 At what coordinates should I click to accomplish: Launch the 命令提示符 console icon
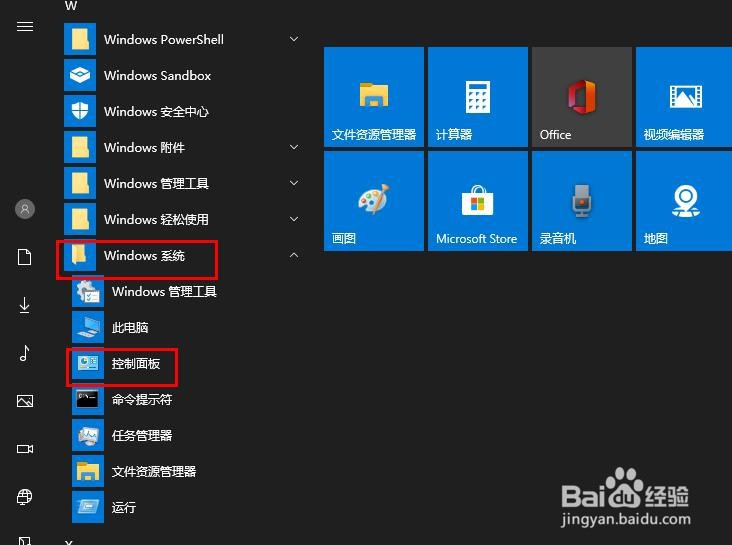click(x=88, y=399)
